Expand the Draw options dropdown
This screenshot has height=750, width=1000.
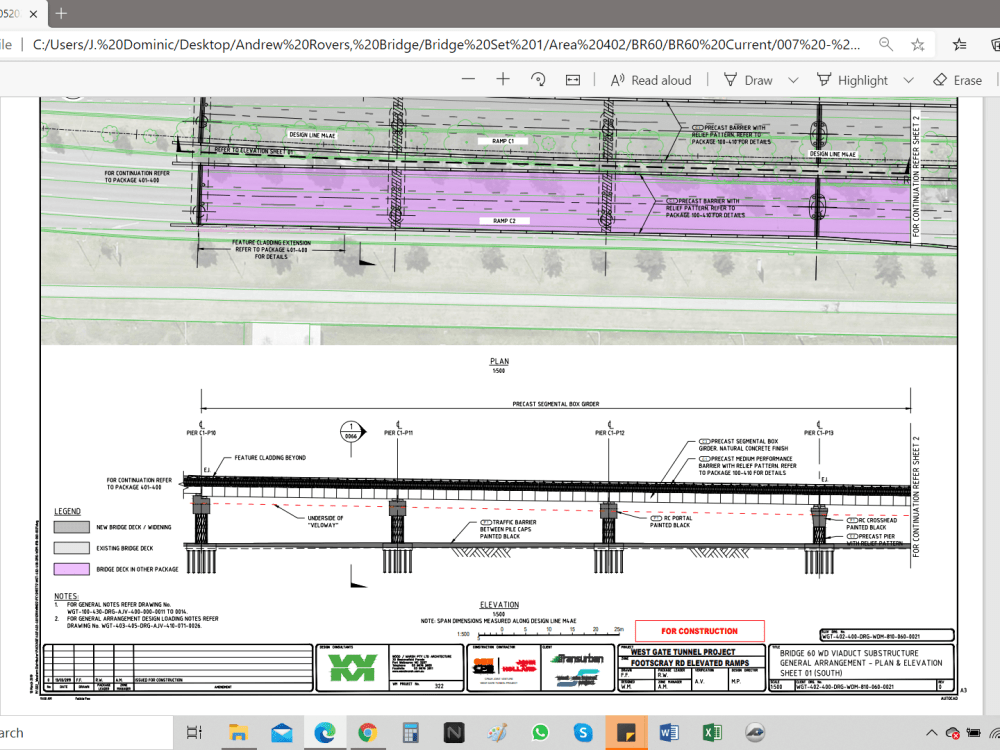[x=793, y=80]
